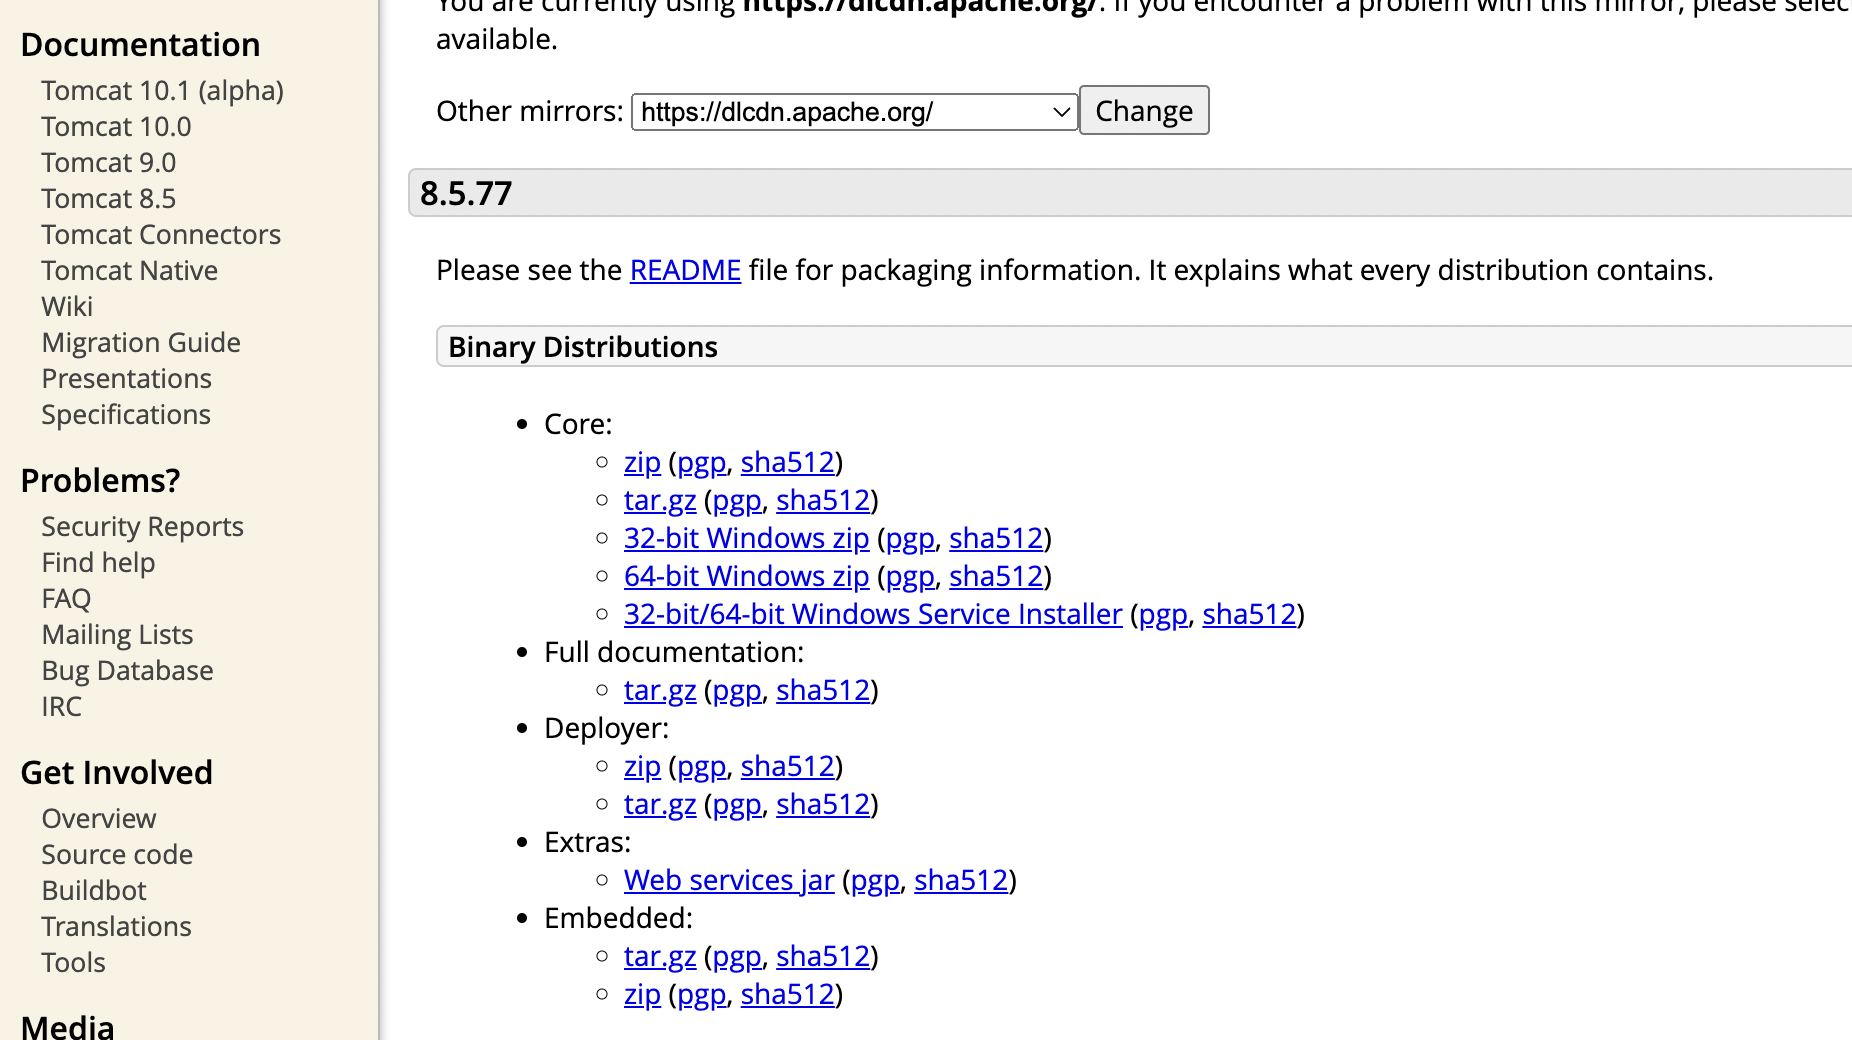Image resolution: width=1852 pixels, height=1040 pixels.
Task: Open sha512 for Windows Service Installer
Action: [x=1249, y=614]
